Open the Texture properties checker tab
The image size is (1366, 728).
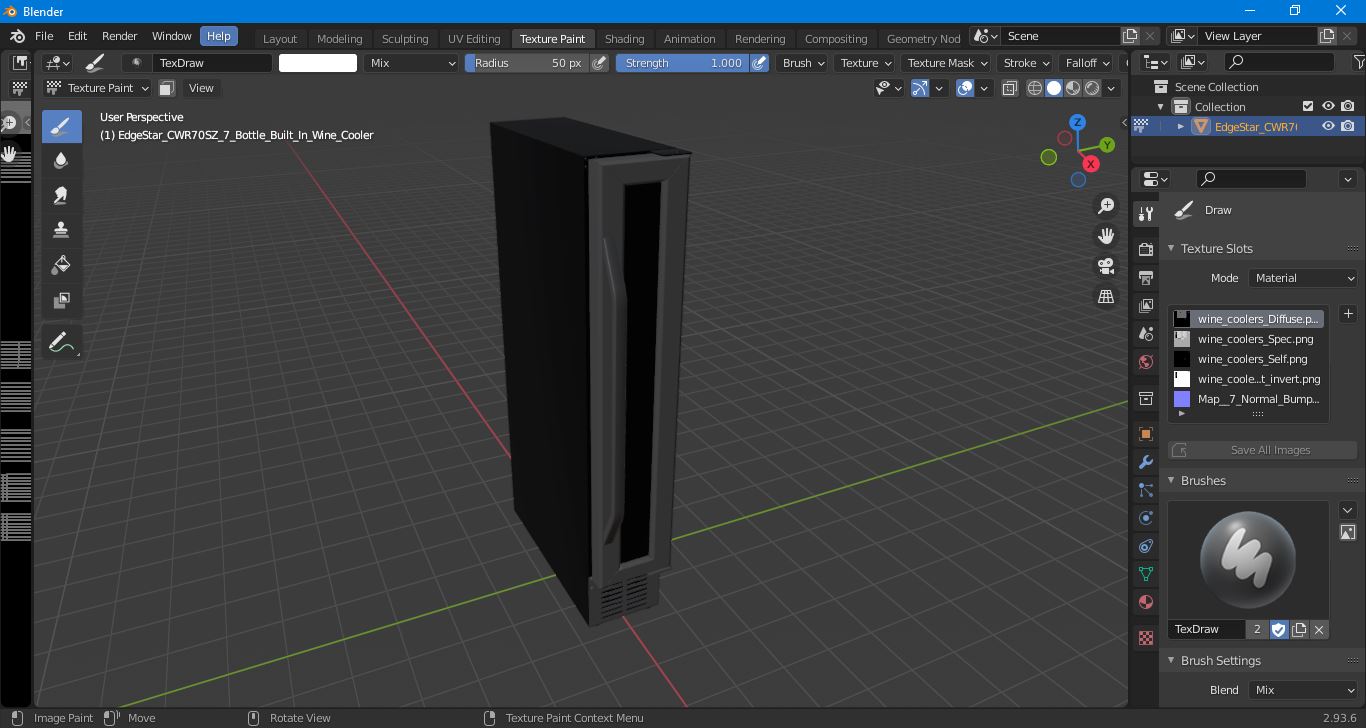[1146, 638]
